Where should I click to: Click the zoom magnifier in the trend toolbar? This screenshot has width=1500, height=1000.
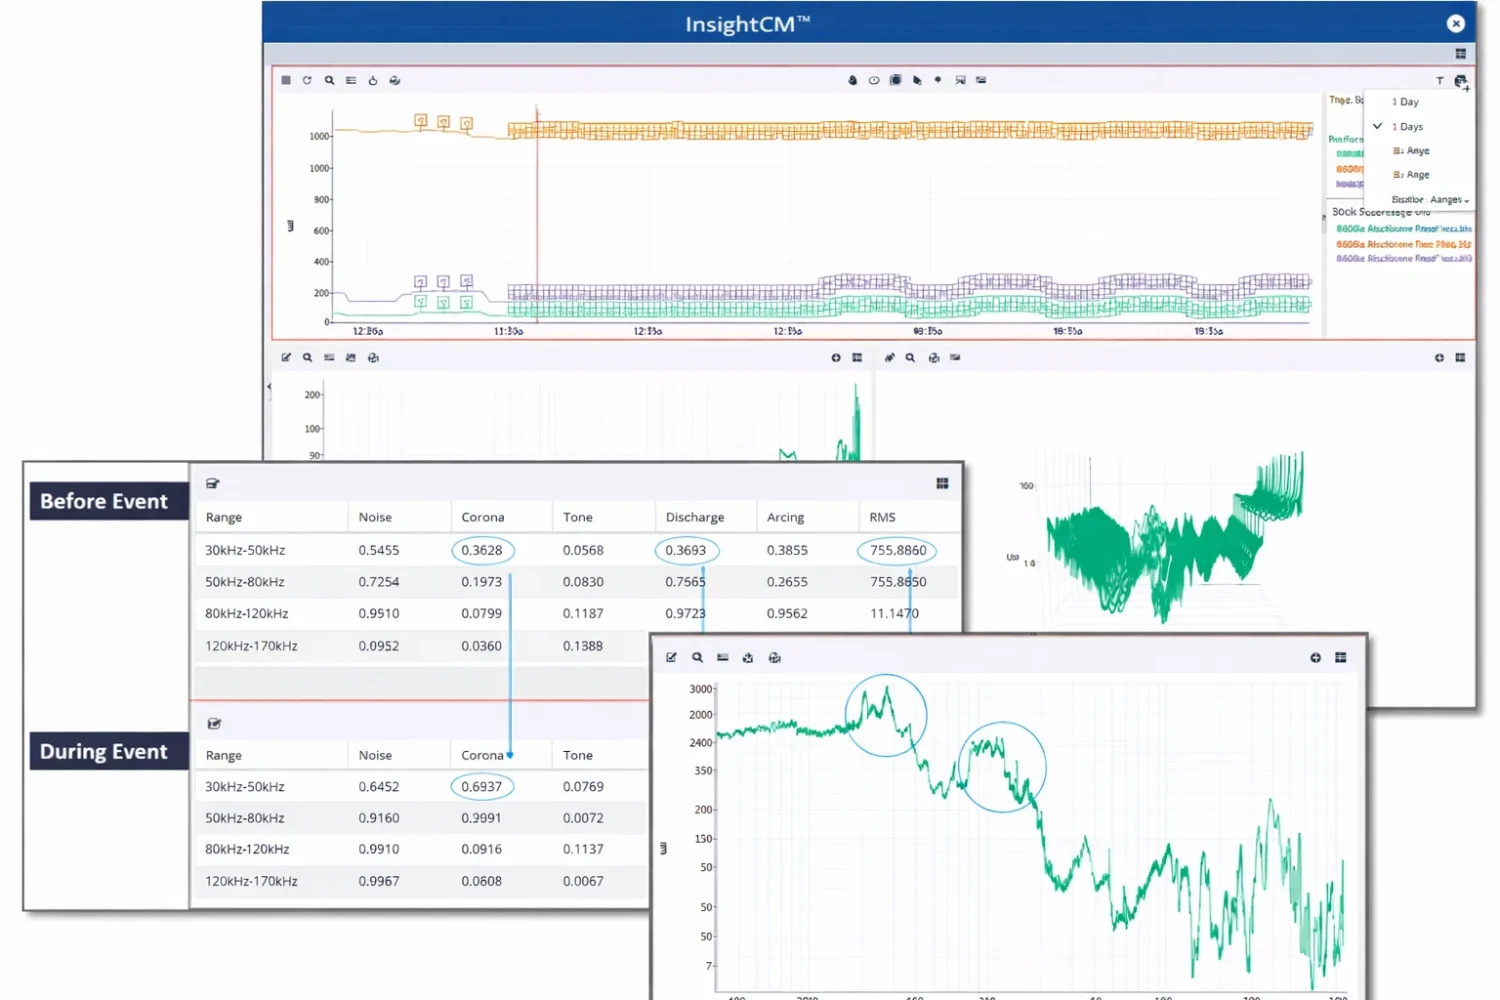[x=329, y=80]
